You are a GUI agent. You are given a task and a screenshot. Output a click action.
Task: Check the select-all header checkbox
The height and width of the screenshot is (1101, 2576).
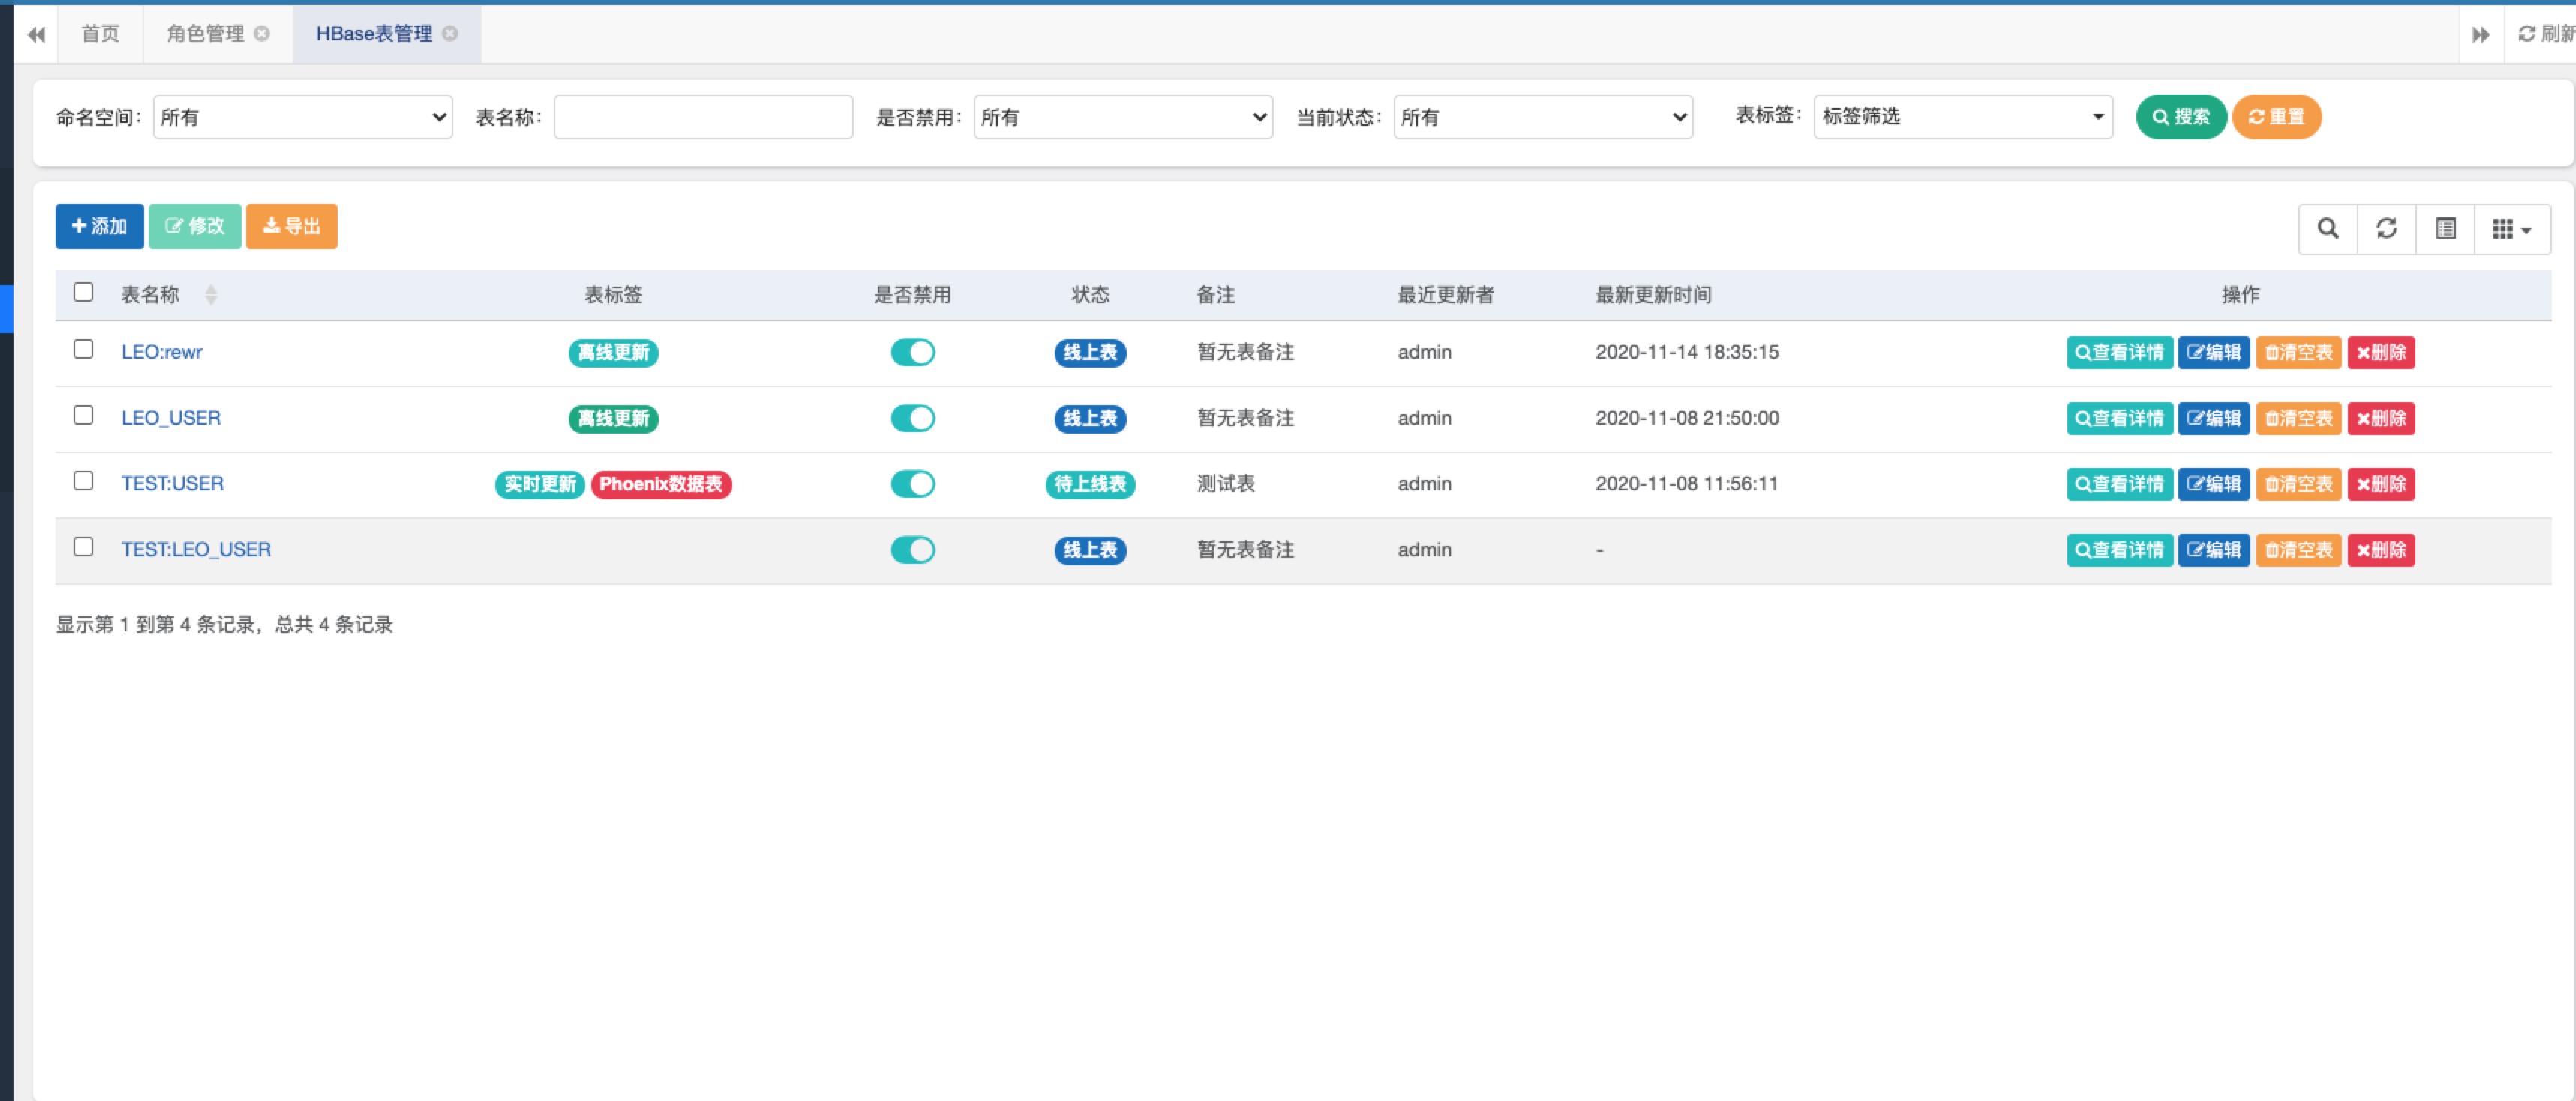click(83, 292)
